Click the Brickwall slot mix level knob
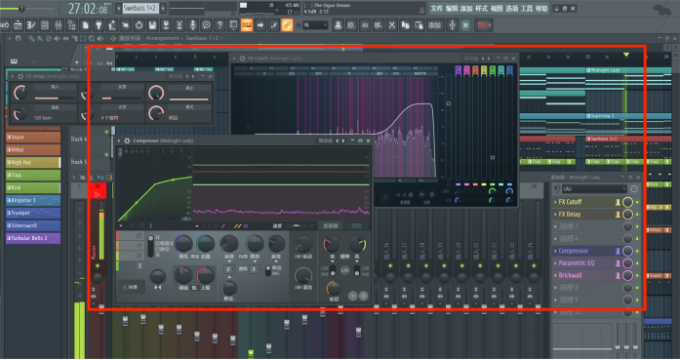Screen dimensions: 680x360 (627, 275)
